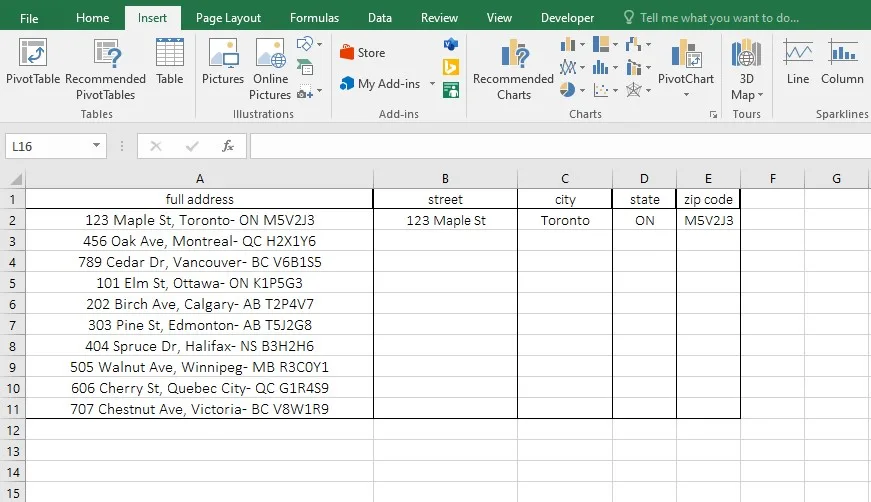Switch to the Home tab
Image resolution: width=871 pixels, height=502 pixels.
(92, 18)
